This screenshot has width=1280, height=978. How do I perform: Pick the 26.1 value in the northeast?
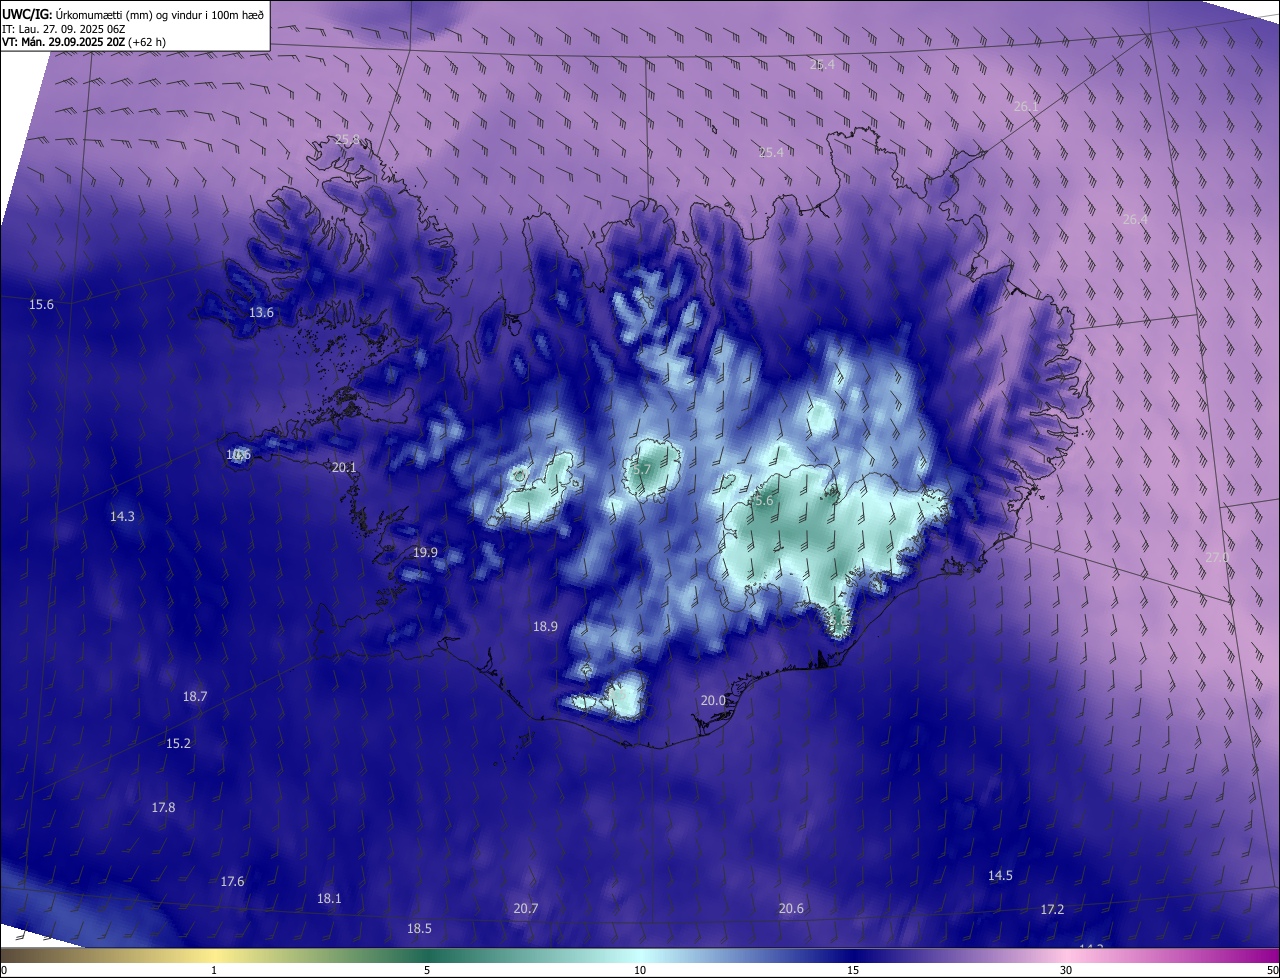click(x=1026, y=106)
